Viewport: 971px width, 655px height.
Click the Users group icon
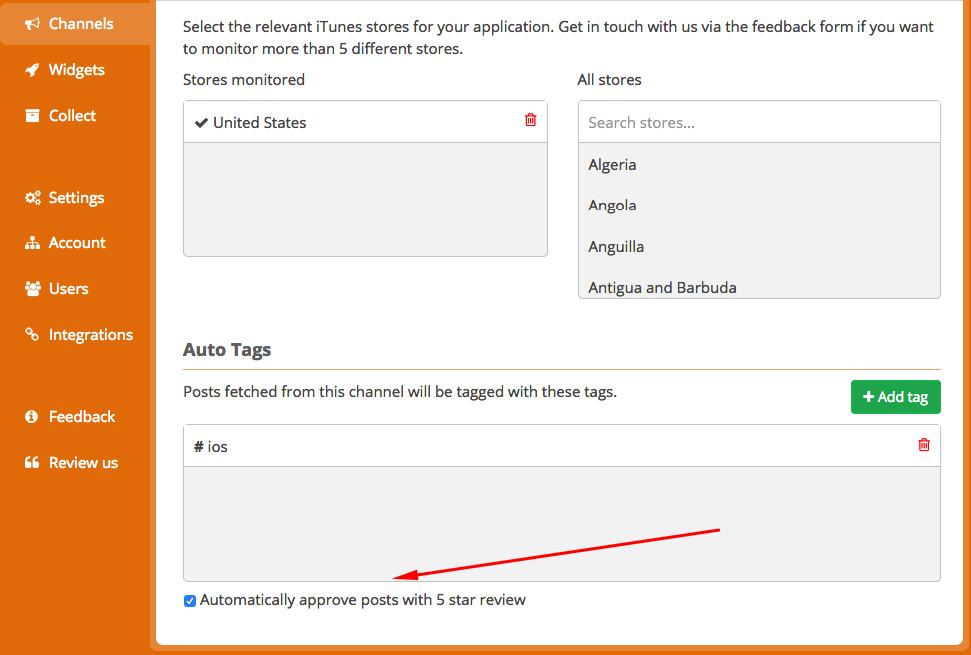coord(33,288)
